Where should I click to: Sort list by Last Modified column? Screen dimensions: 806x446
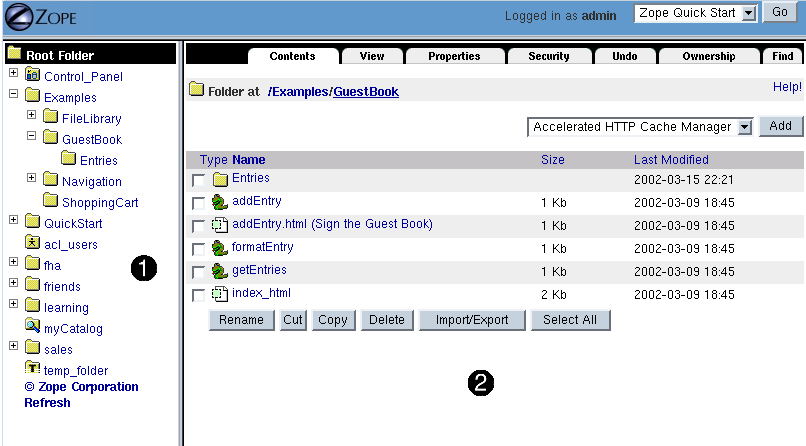pyautogui.click(x=670, y=160)
